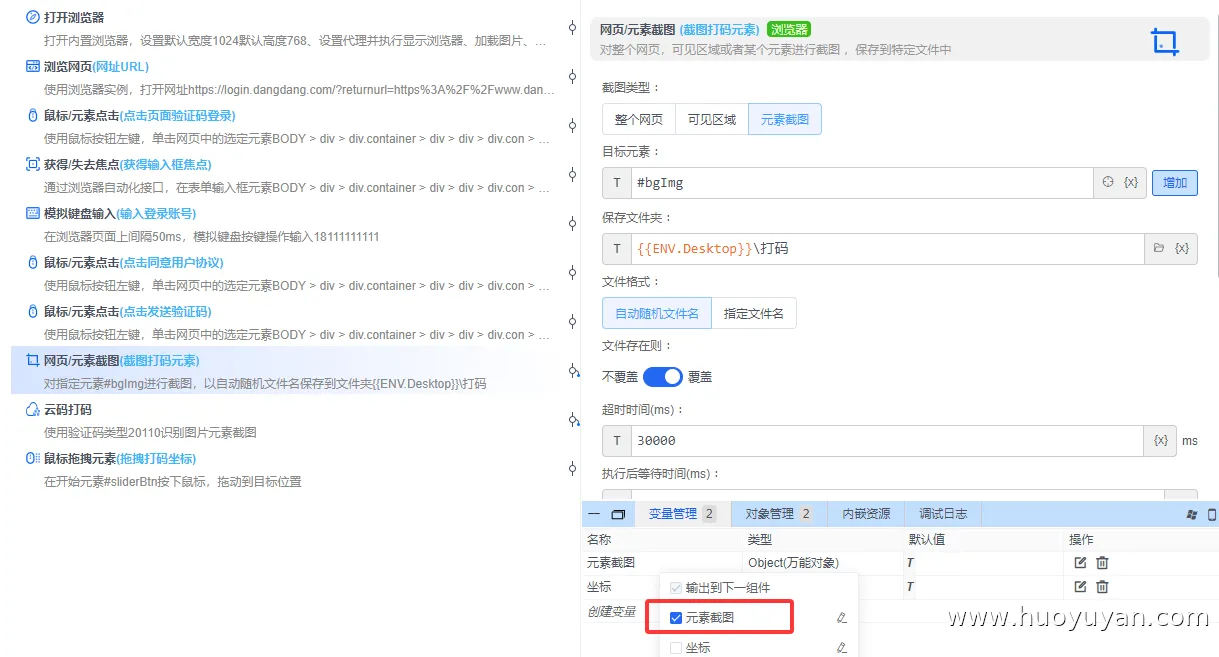The height and width of the screenshot is (657, 1219).
Task: Open the 调试日志 tab
Action: click(x=943, y=514)
